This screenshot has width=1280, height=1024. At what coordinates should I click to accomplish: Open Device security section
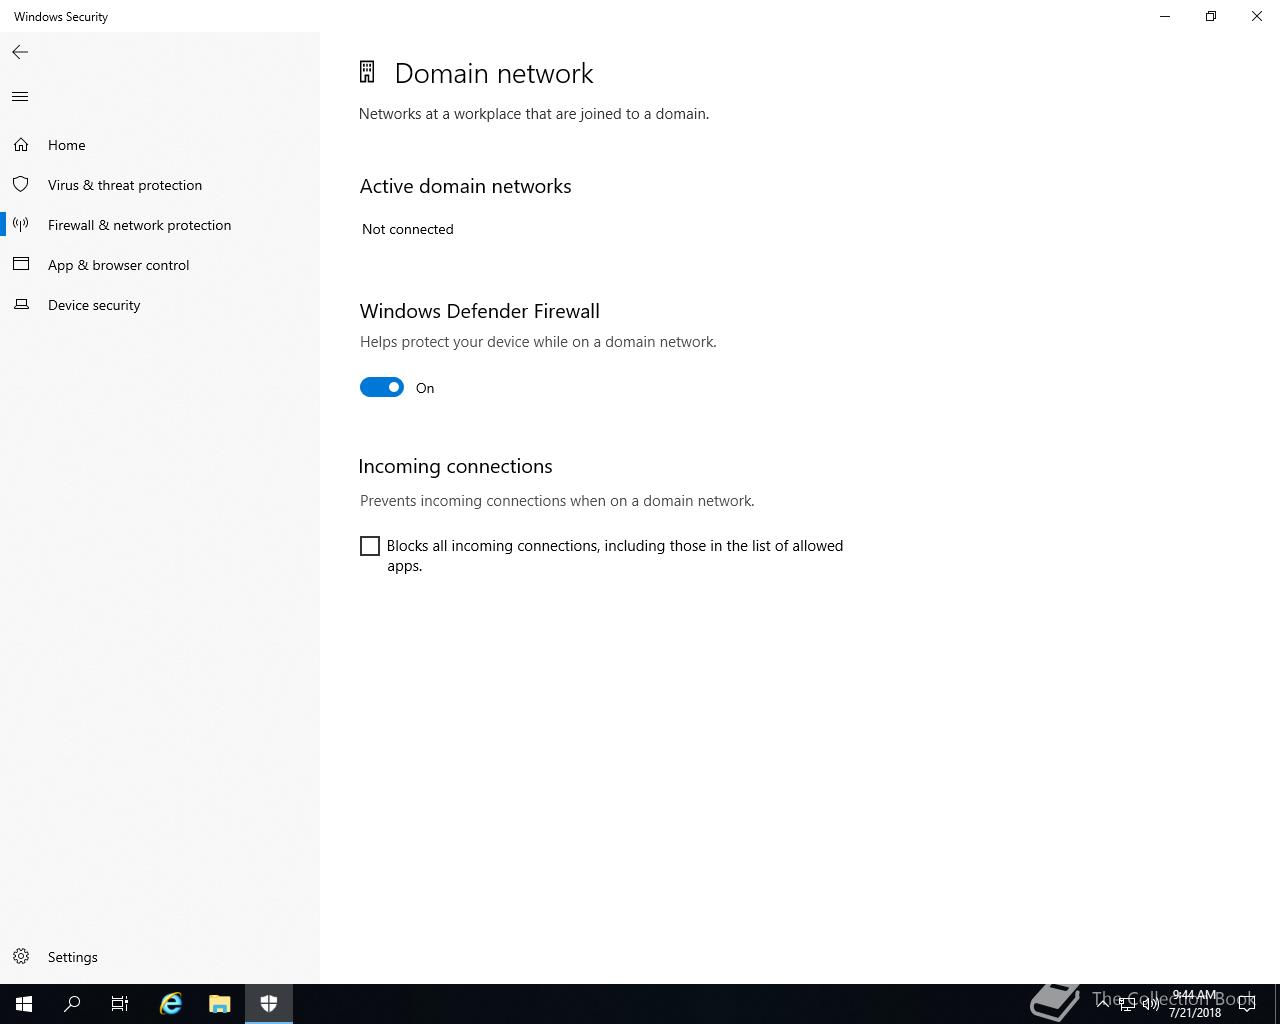coord(160,305)
